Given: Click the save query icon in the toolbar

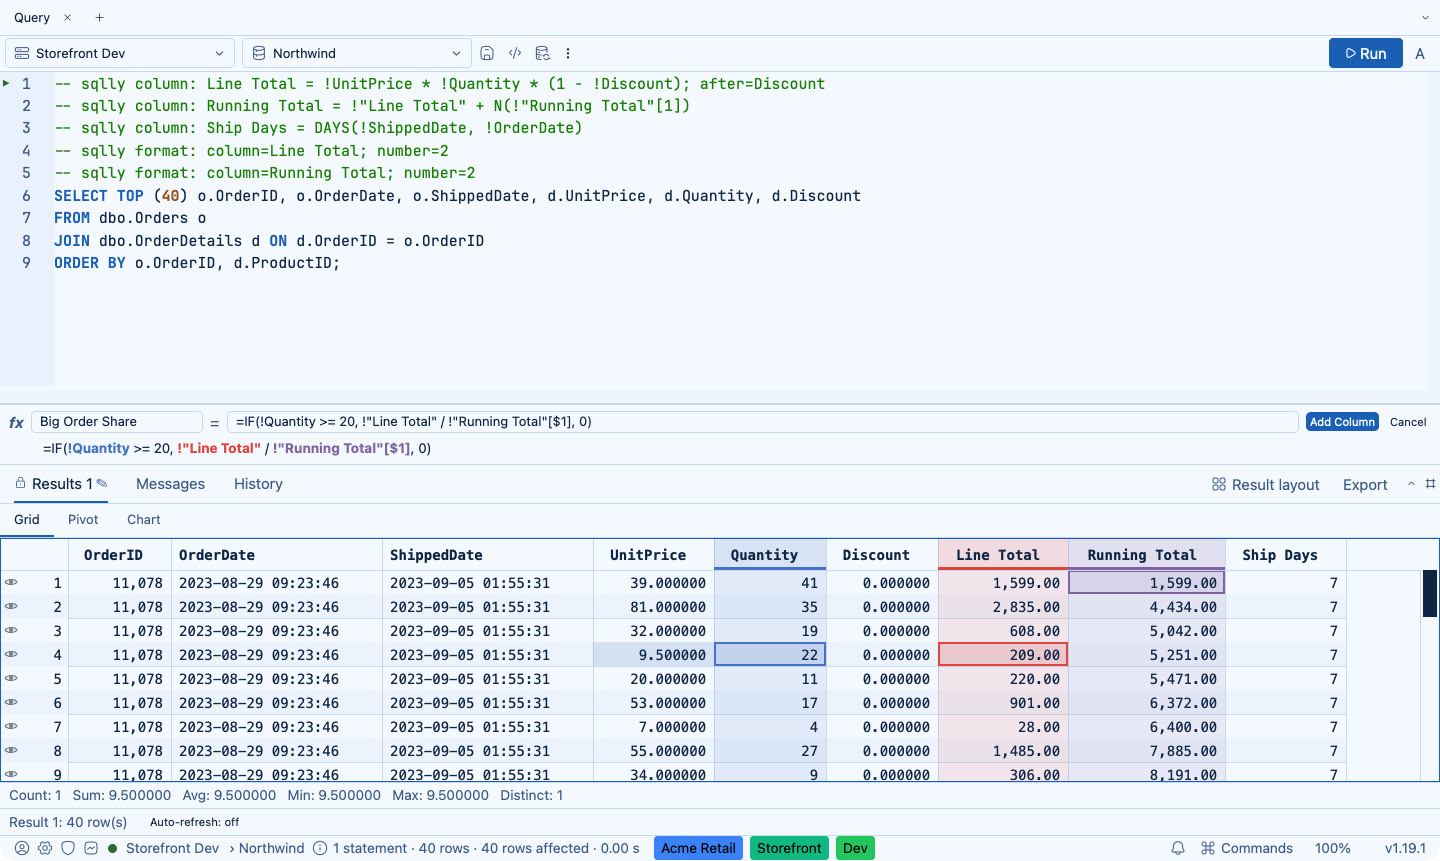Looking at the screenshot, I should point(487,53).
